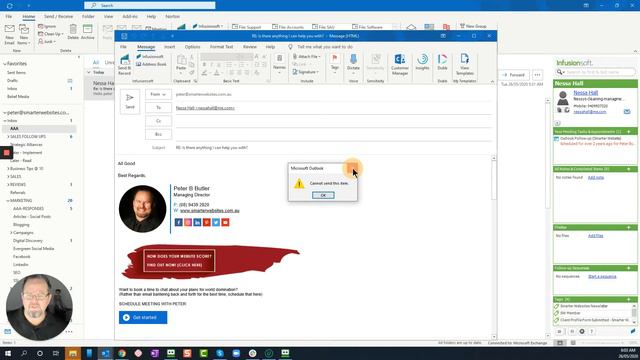Open www.smarterwebsites.com.au link in signature
Screen dimensions: 640x360
point(210,211)
